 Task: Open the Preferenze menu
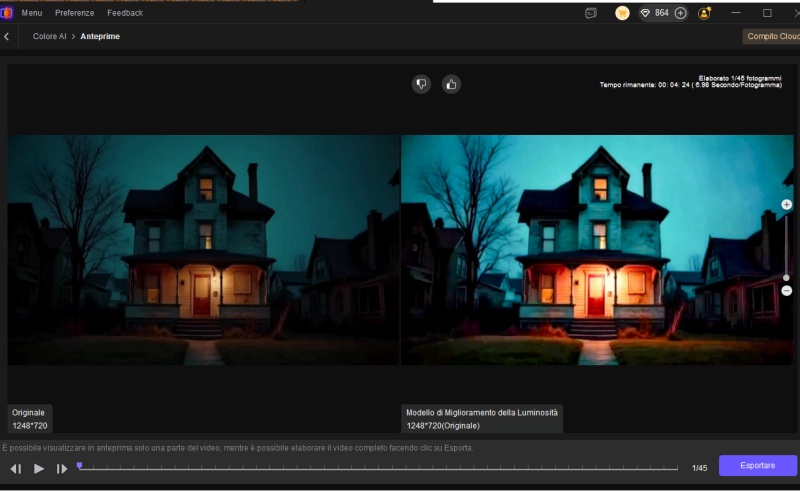(x=74, y=13)
